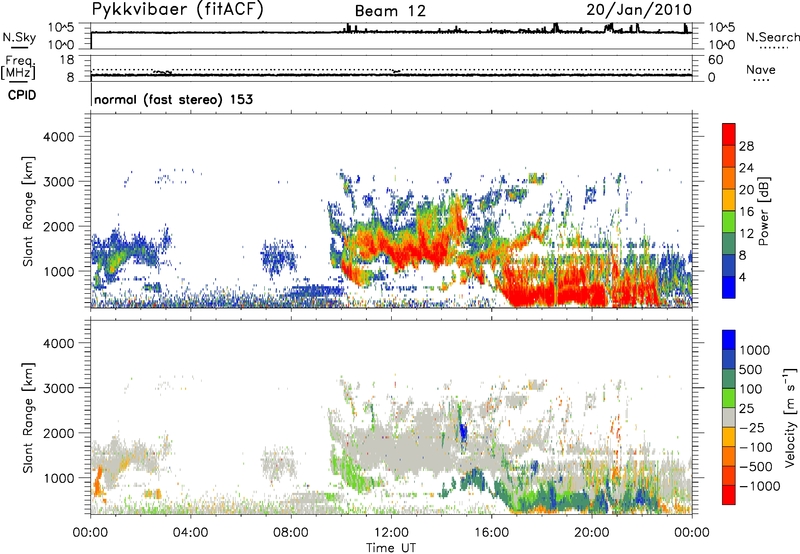Click the 20/Jan/2010 date label
This screenshot has width=800, height=554.
(x=639, y=10)
